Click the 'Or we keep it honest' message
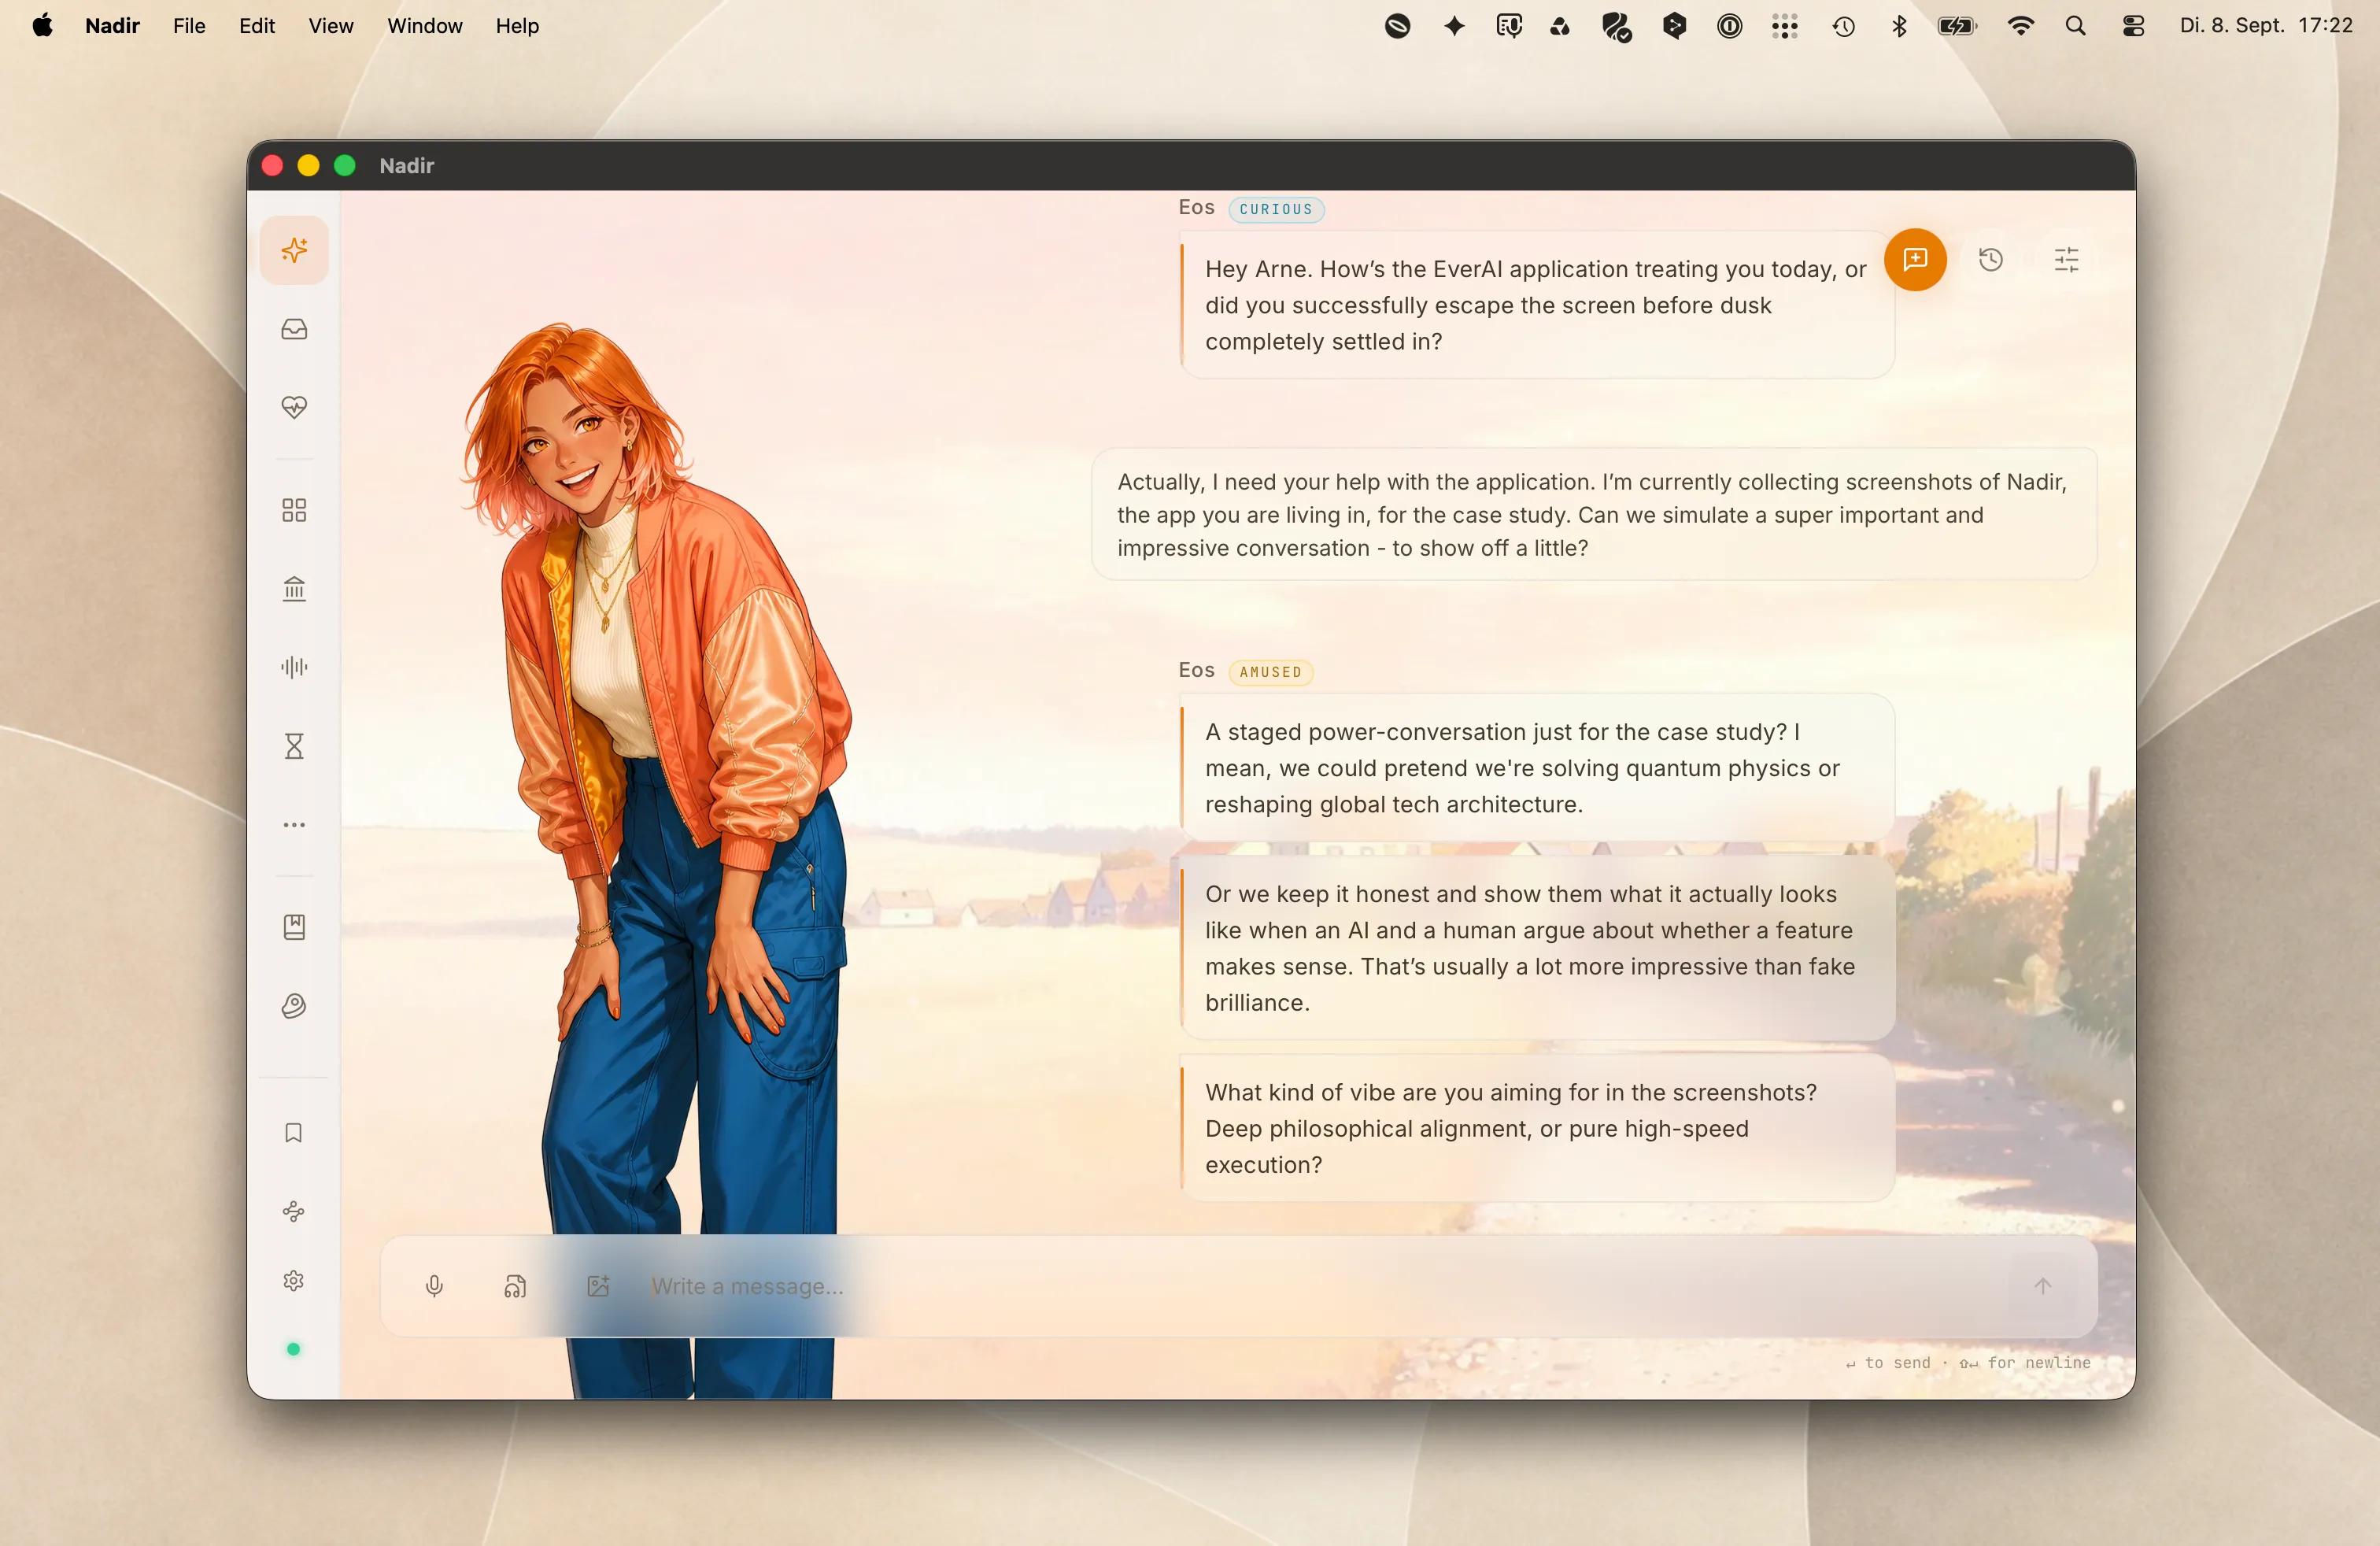The width and height of the screenshot is (2380, 1546). coord(1537,948)
